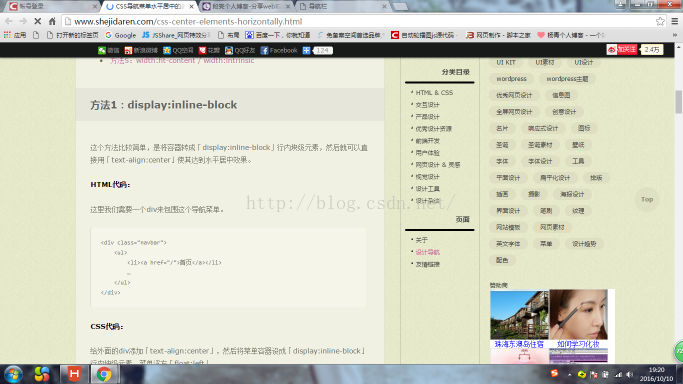
Task: Open more share options plus icon
Action: click(306, 51)
